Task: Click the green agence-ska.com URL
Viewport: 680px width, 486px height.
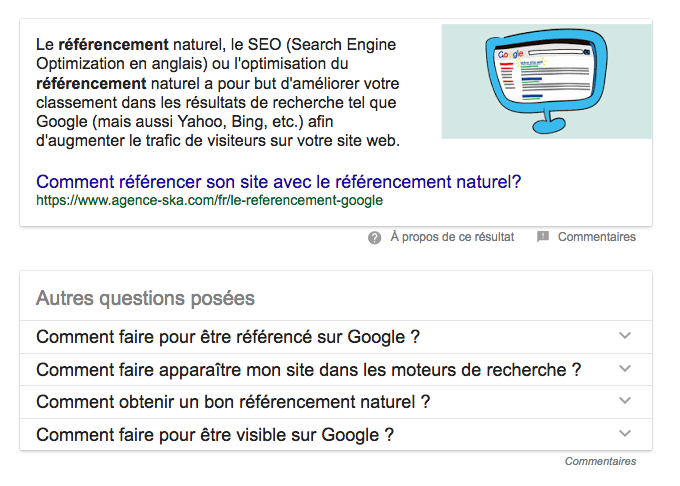Action: pyautogui.click(x=209, y=200)
